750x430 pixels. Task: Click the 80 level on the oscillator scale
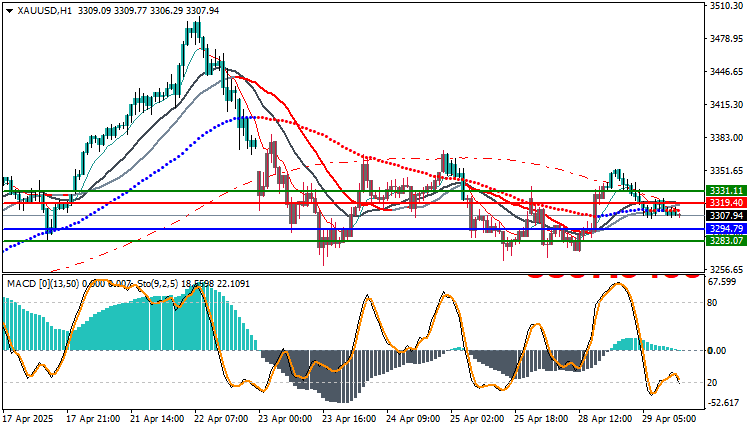712,303
